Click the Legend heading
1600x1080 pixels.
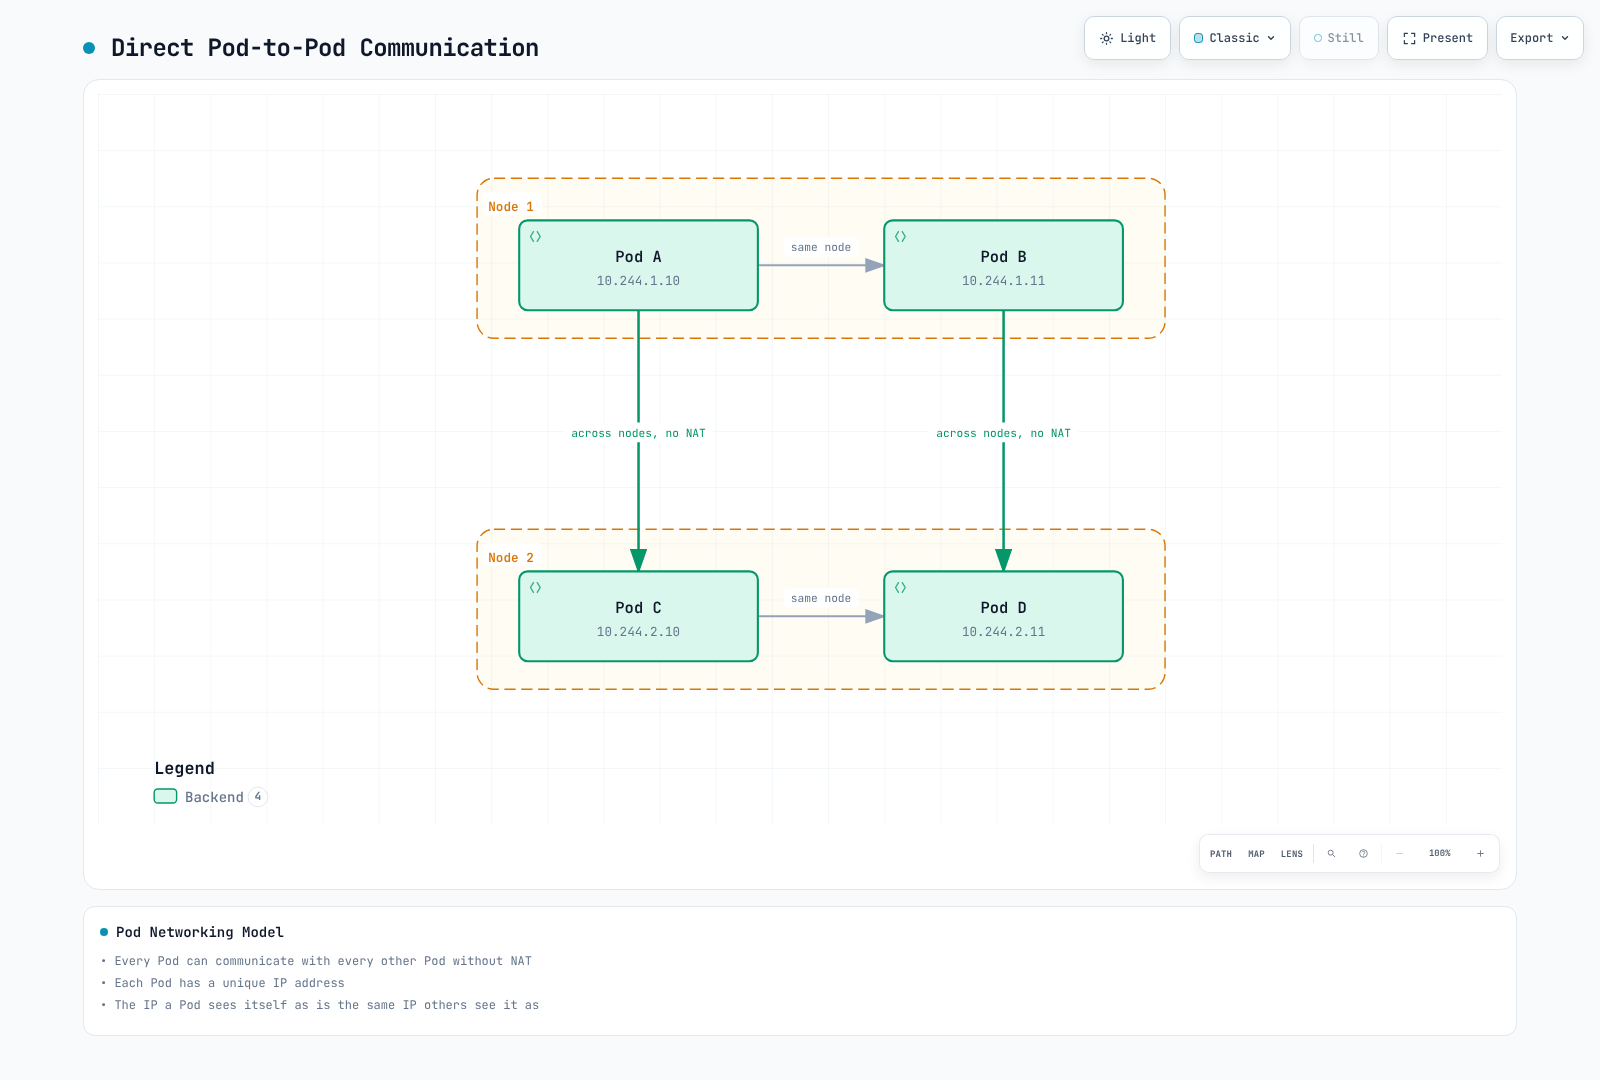tap(184, 768)
